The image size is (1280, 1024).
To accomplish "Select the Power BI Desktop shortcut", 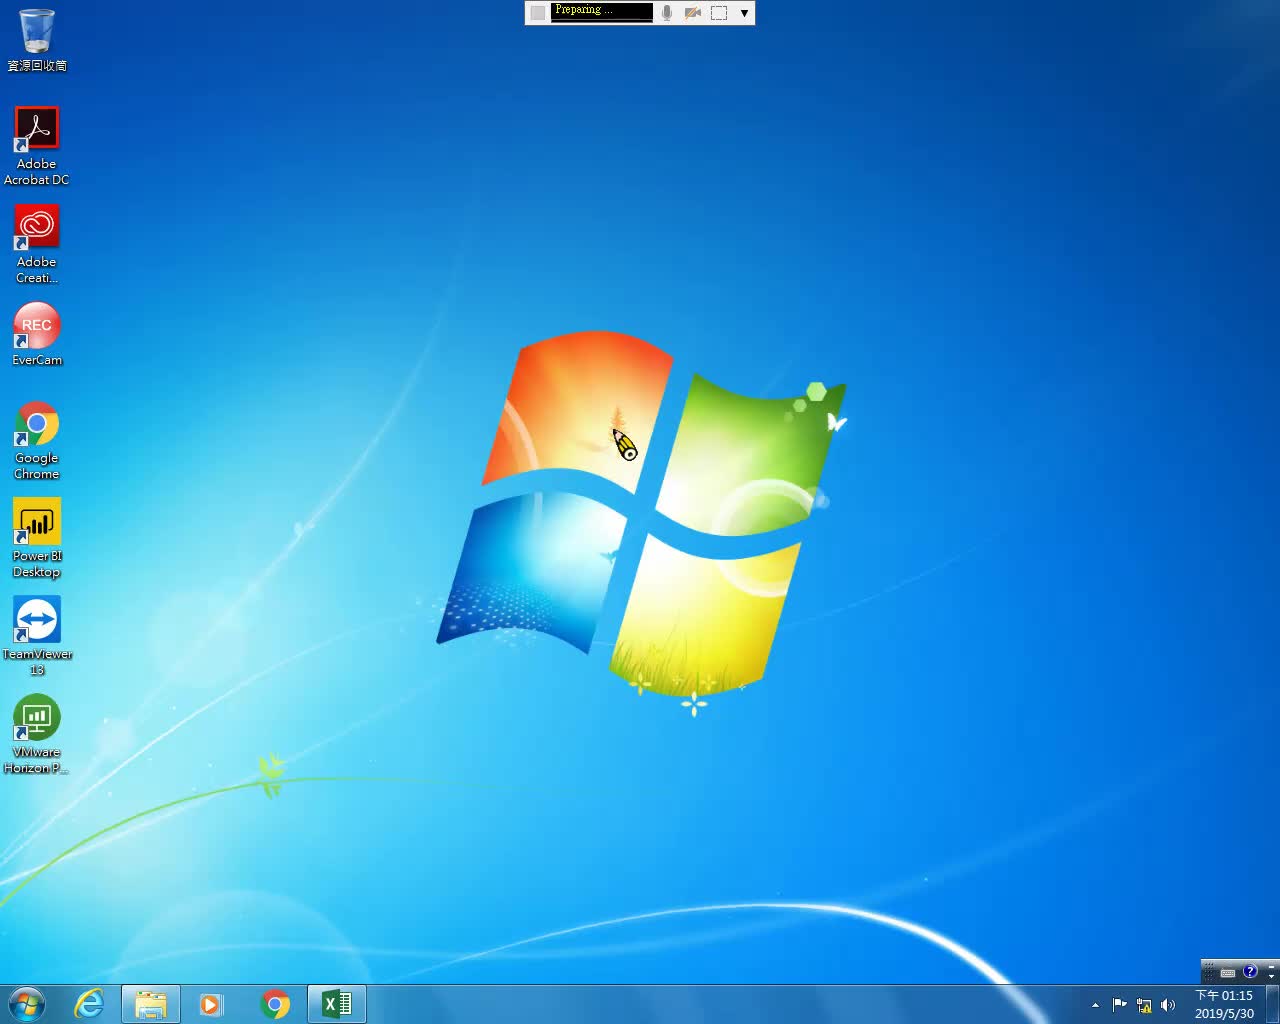I will [x=37, y=538].
